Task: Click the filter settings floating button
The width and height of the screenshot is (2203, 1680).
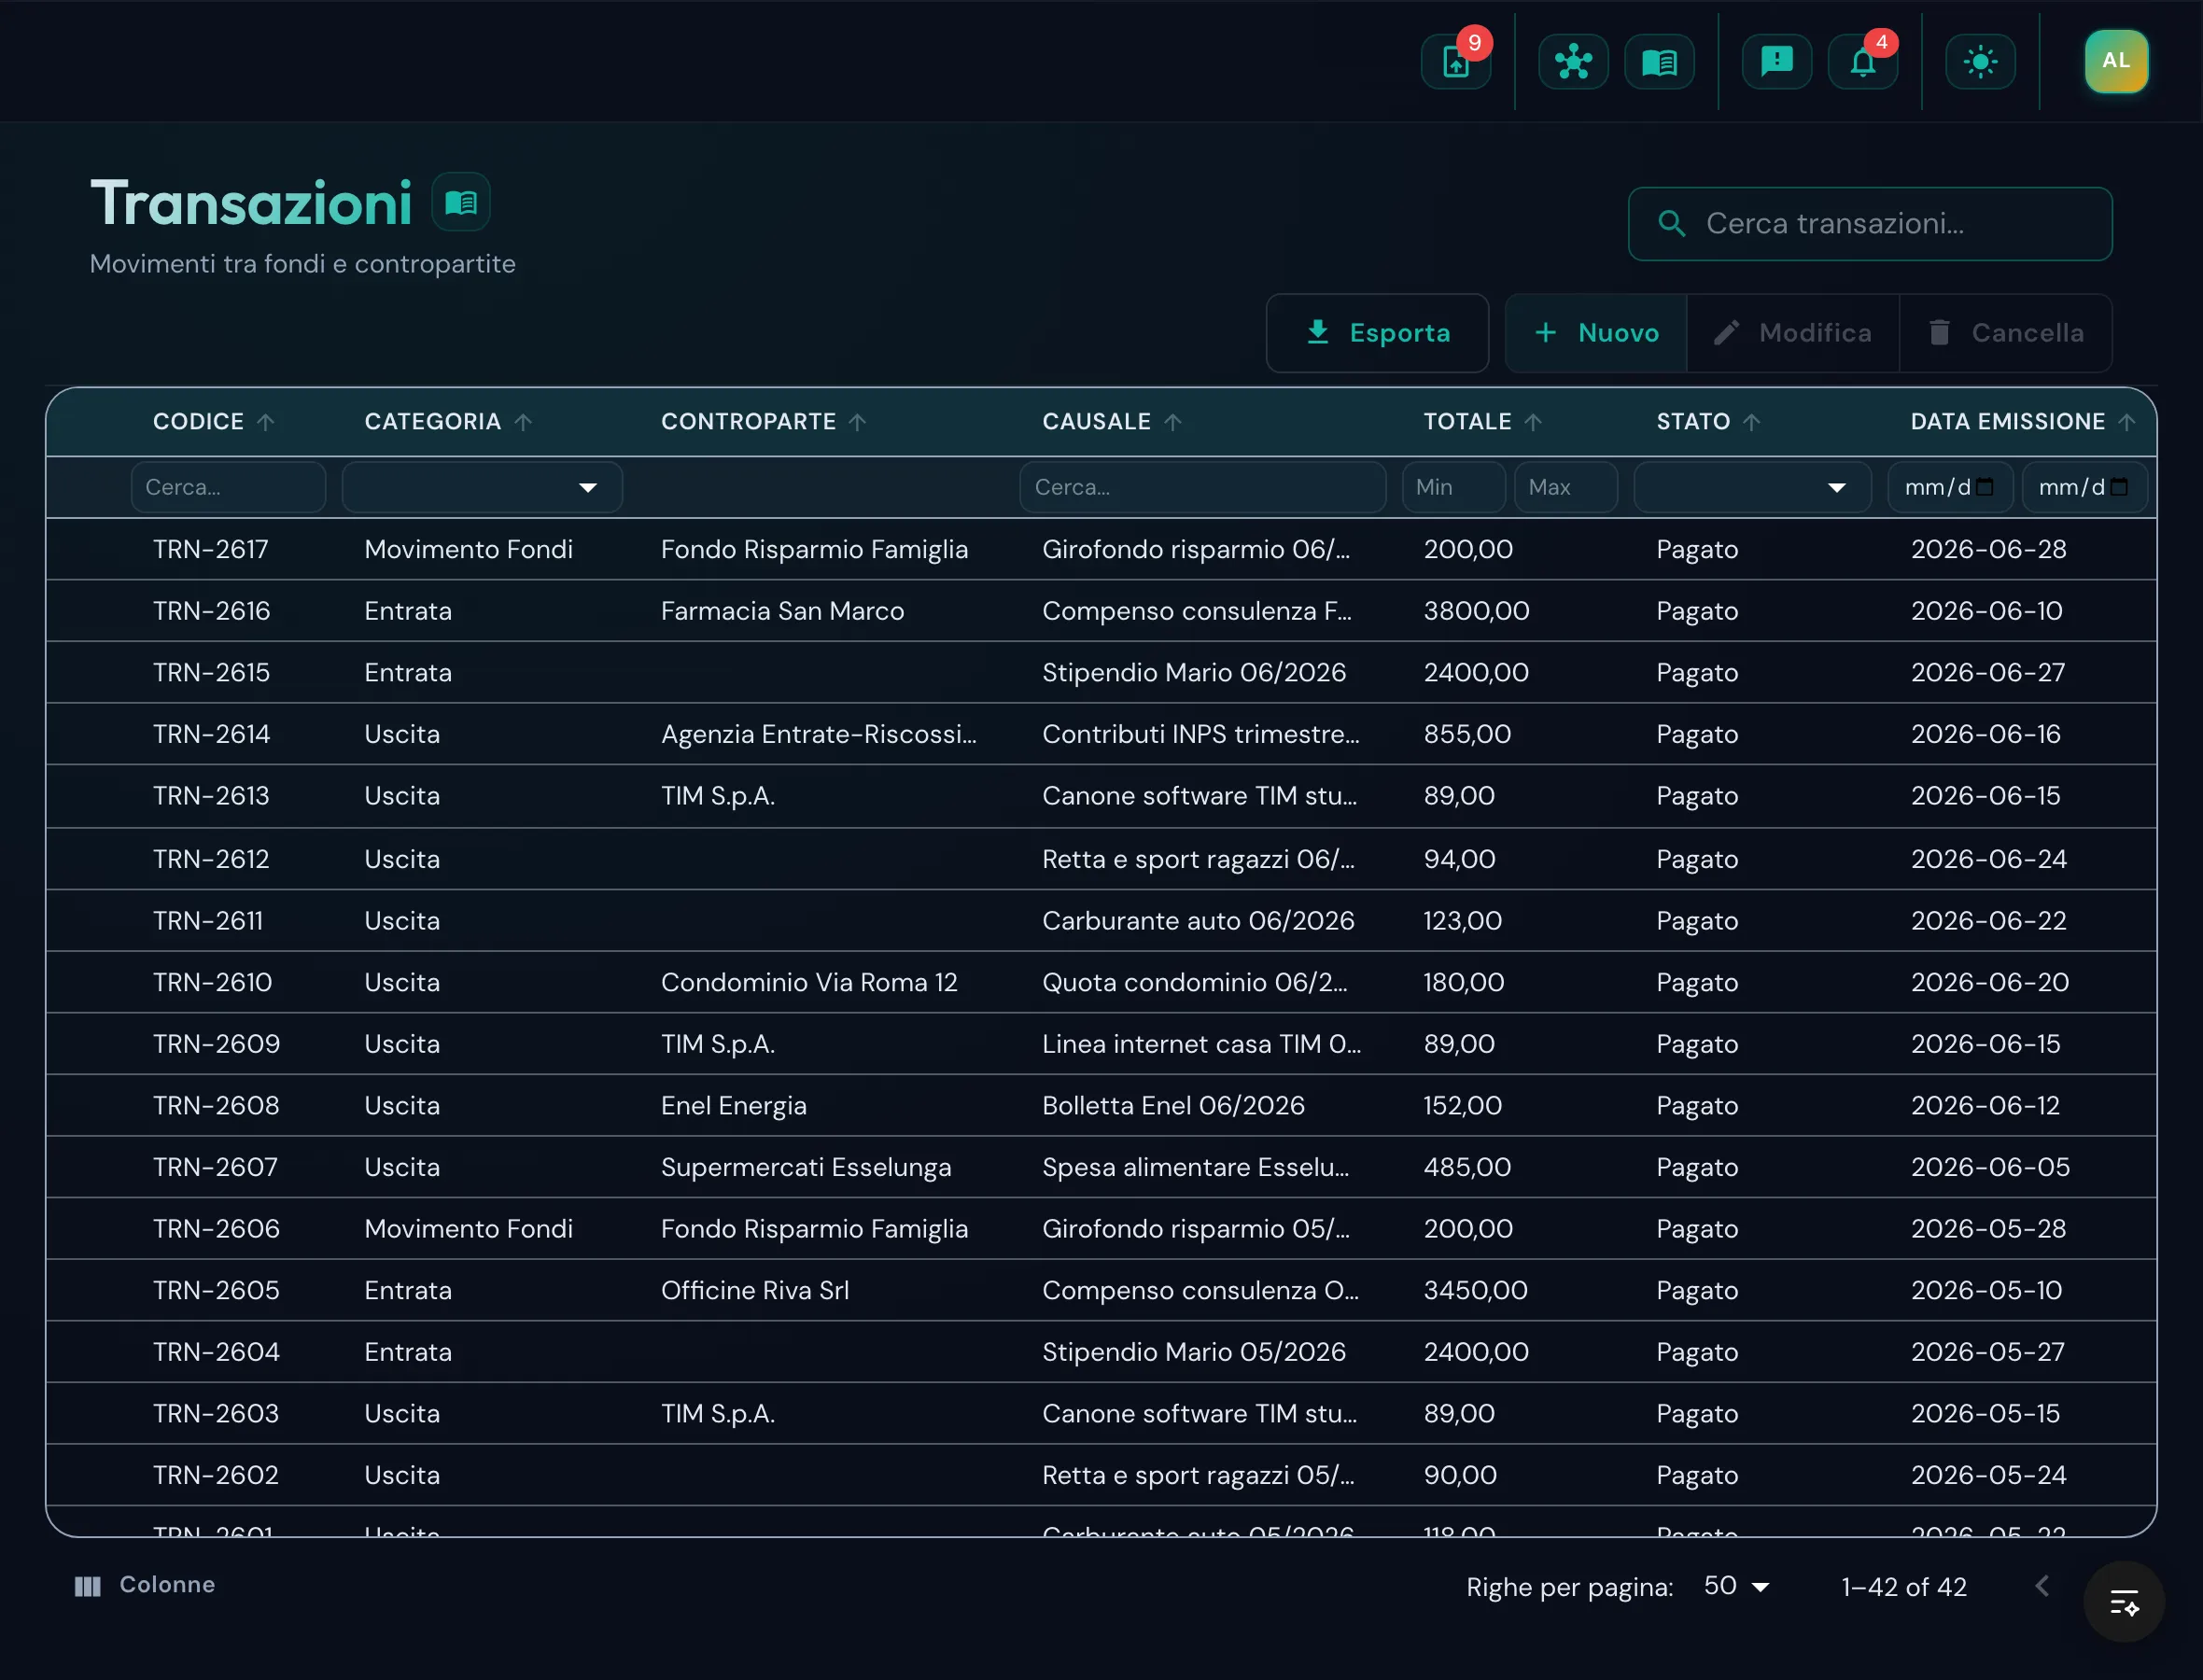Action: pyautogui.click(x=2124, y=1602)
